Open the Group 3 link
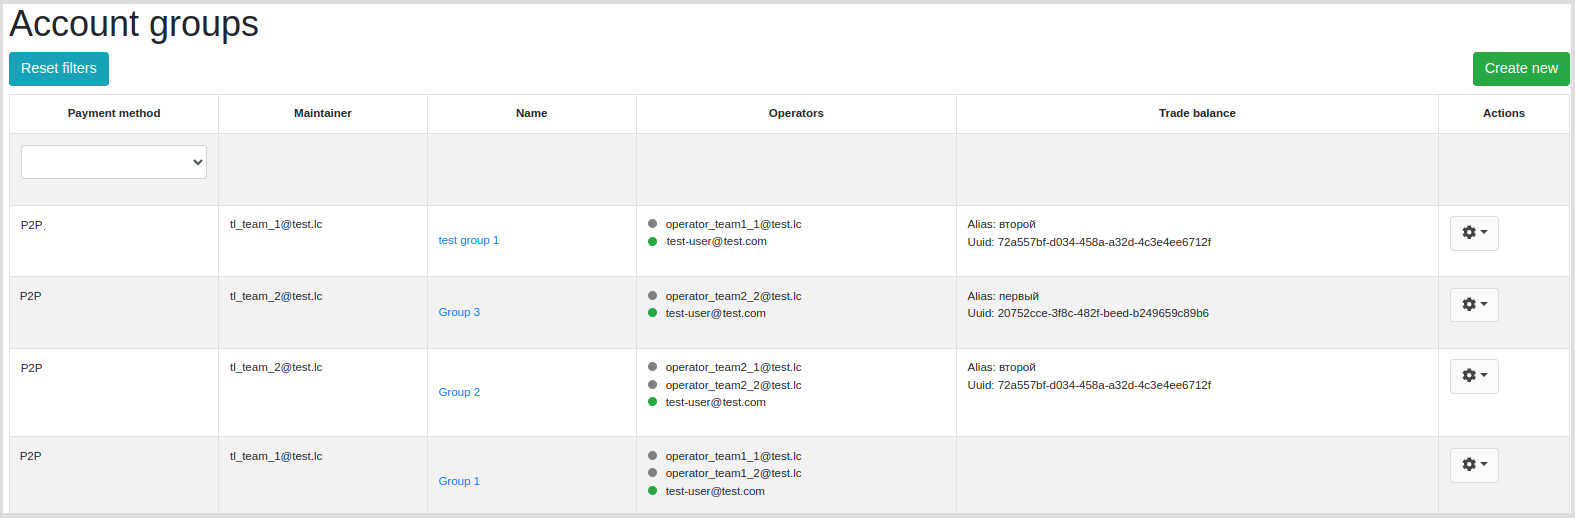This screenshot has width=1575, height=518. click(x=459, y=312)
